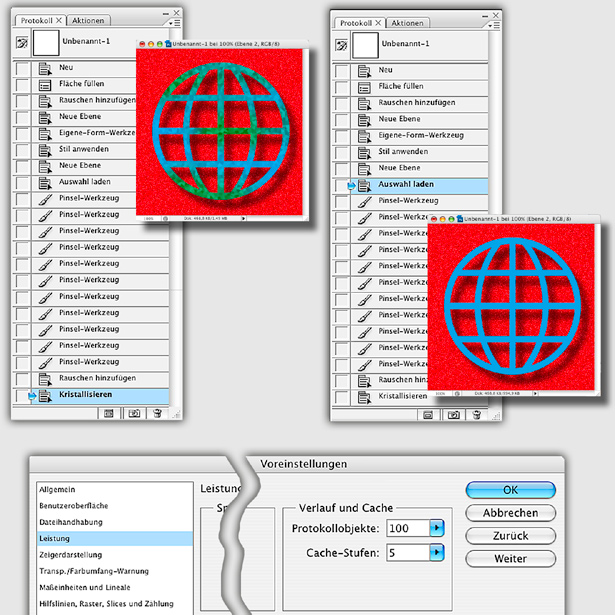The height and width of the screenshot is (615, 615).
Task: Click the Zurück button
Action: pyautogui.click(x=511, y=536)
